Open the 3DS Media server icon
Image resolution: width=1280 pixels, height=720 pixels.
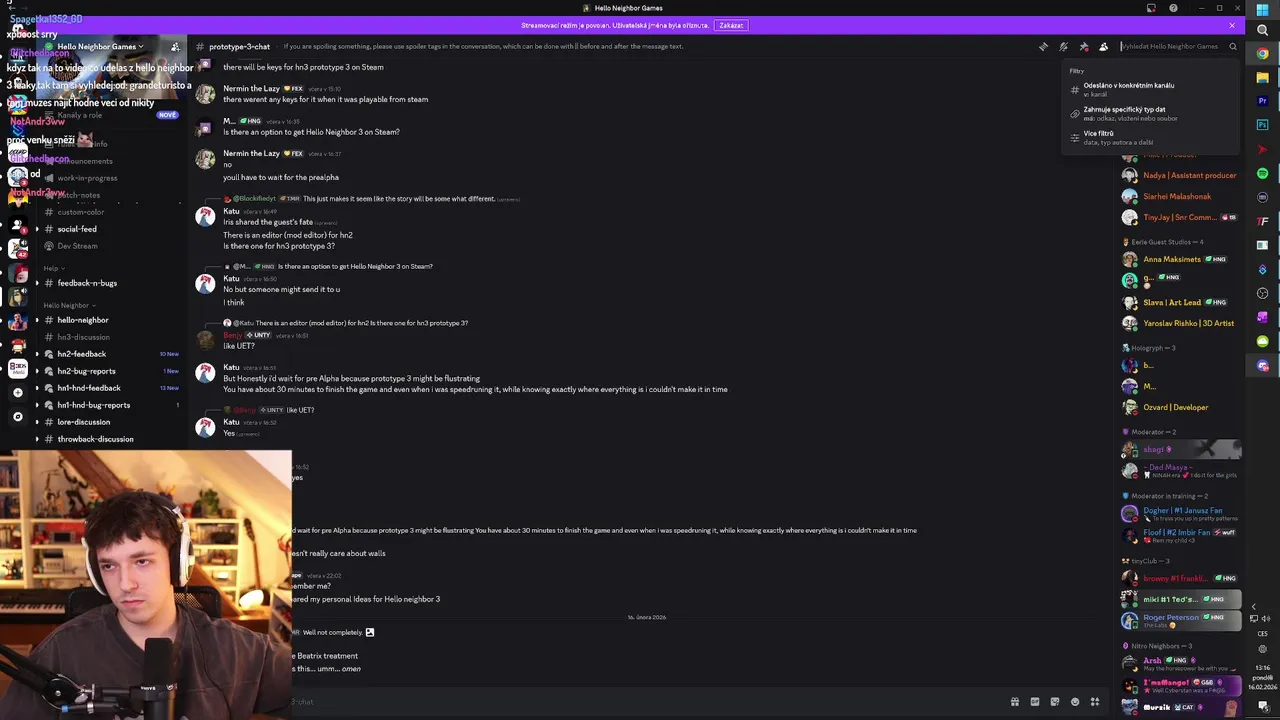17,368
